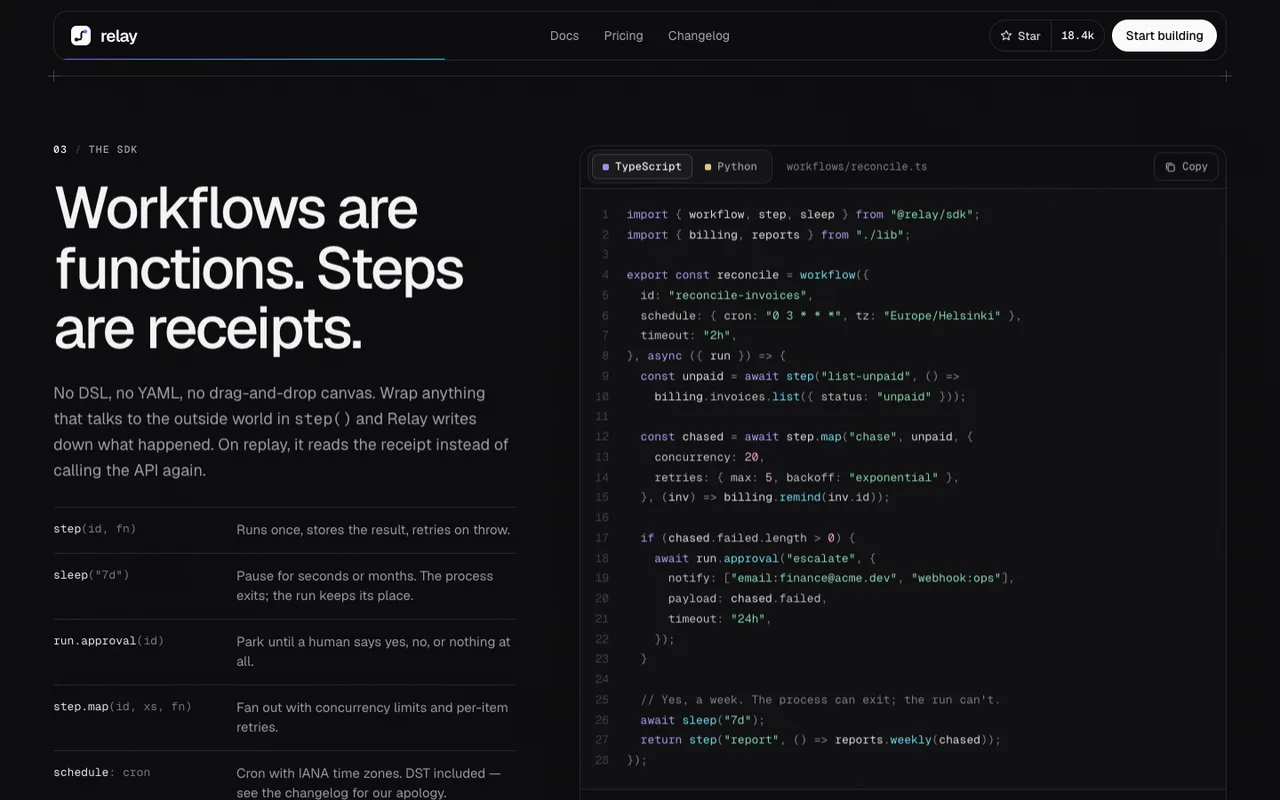This screenshot has height=800, width=1280.
Task: Click the "Europe/Helsinki" timezone string
Action: click(942, 315)
